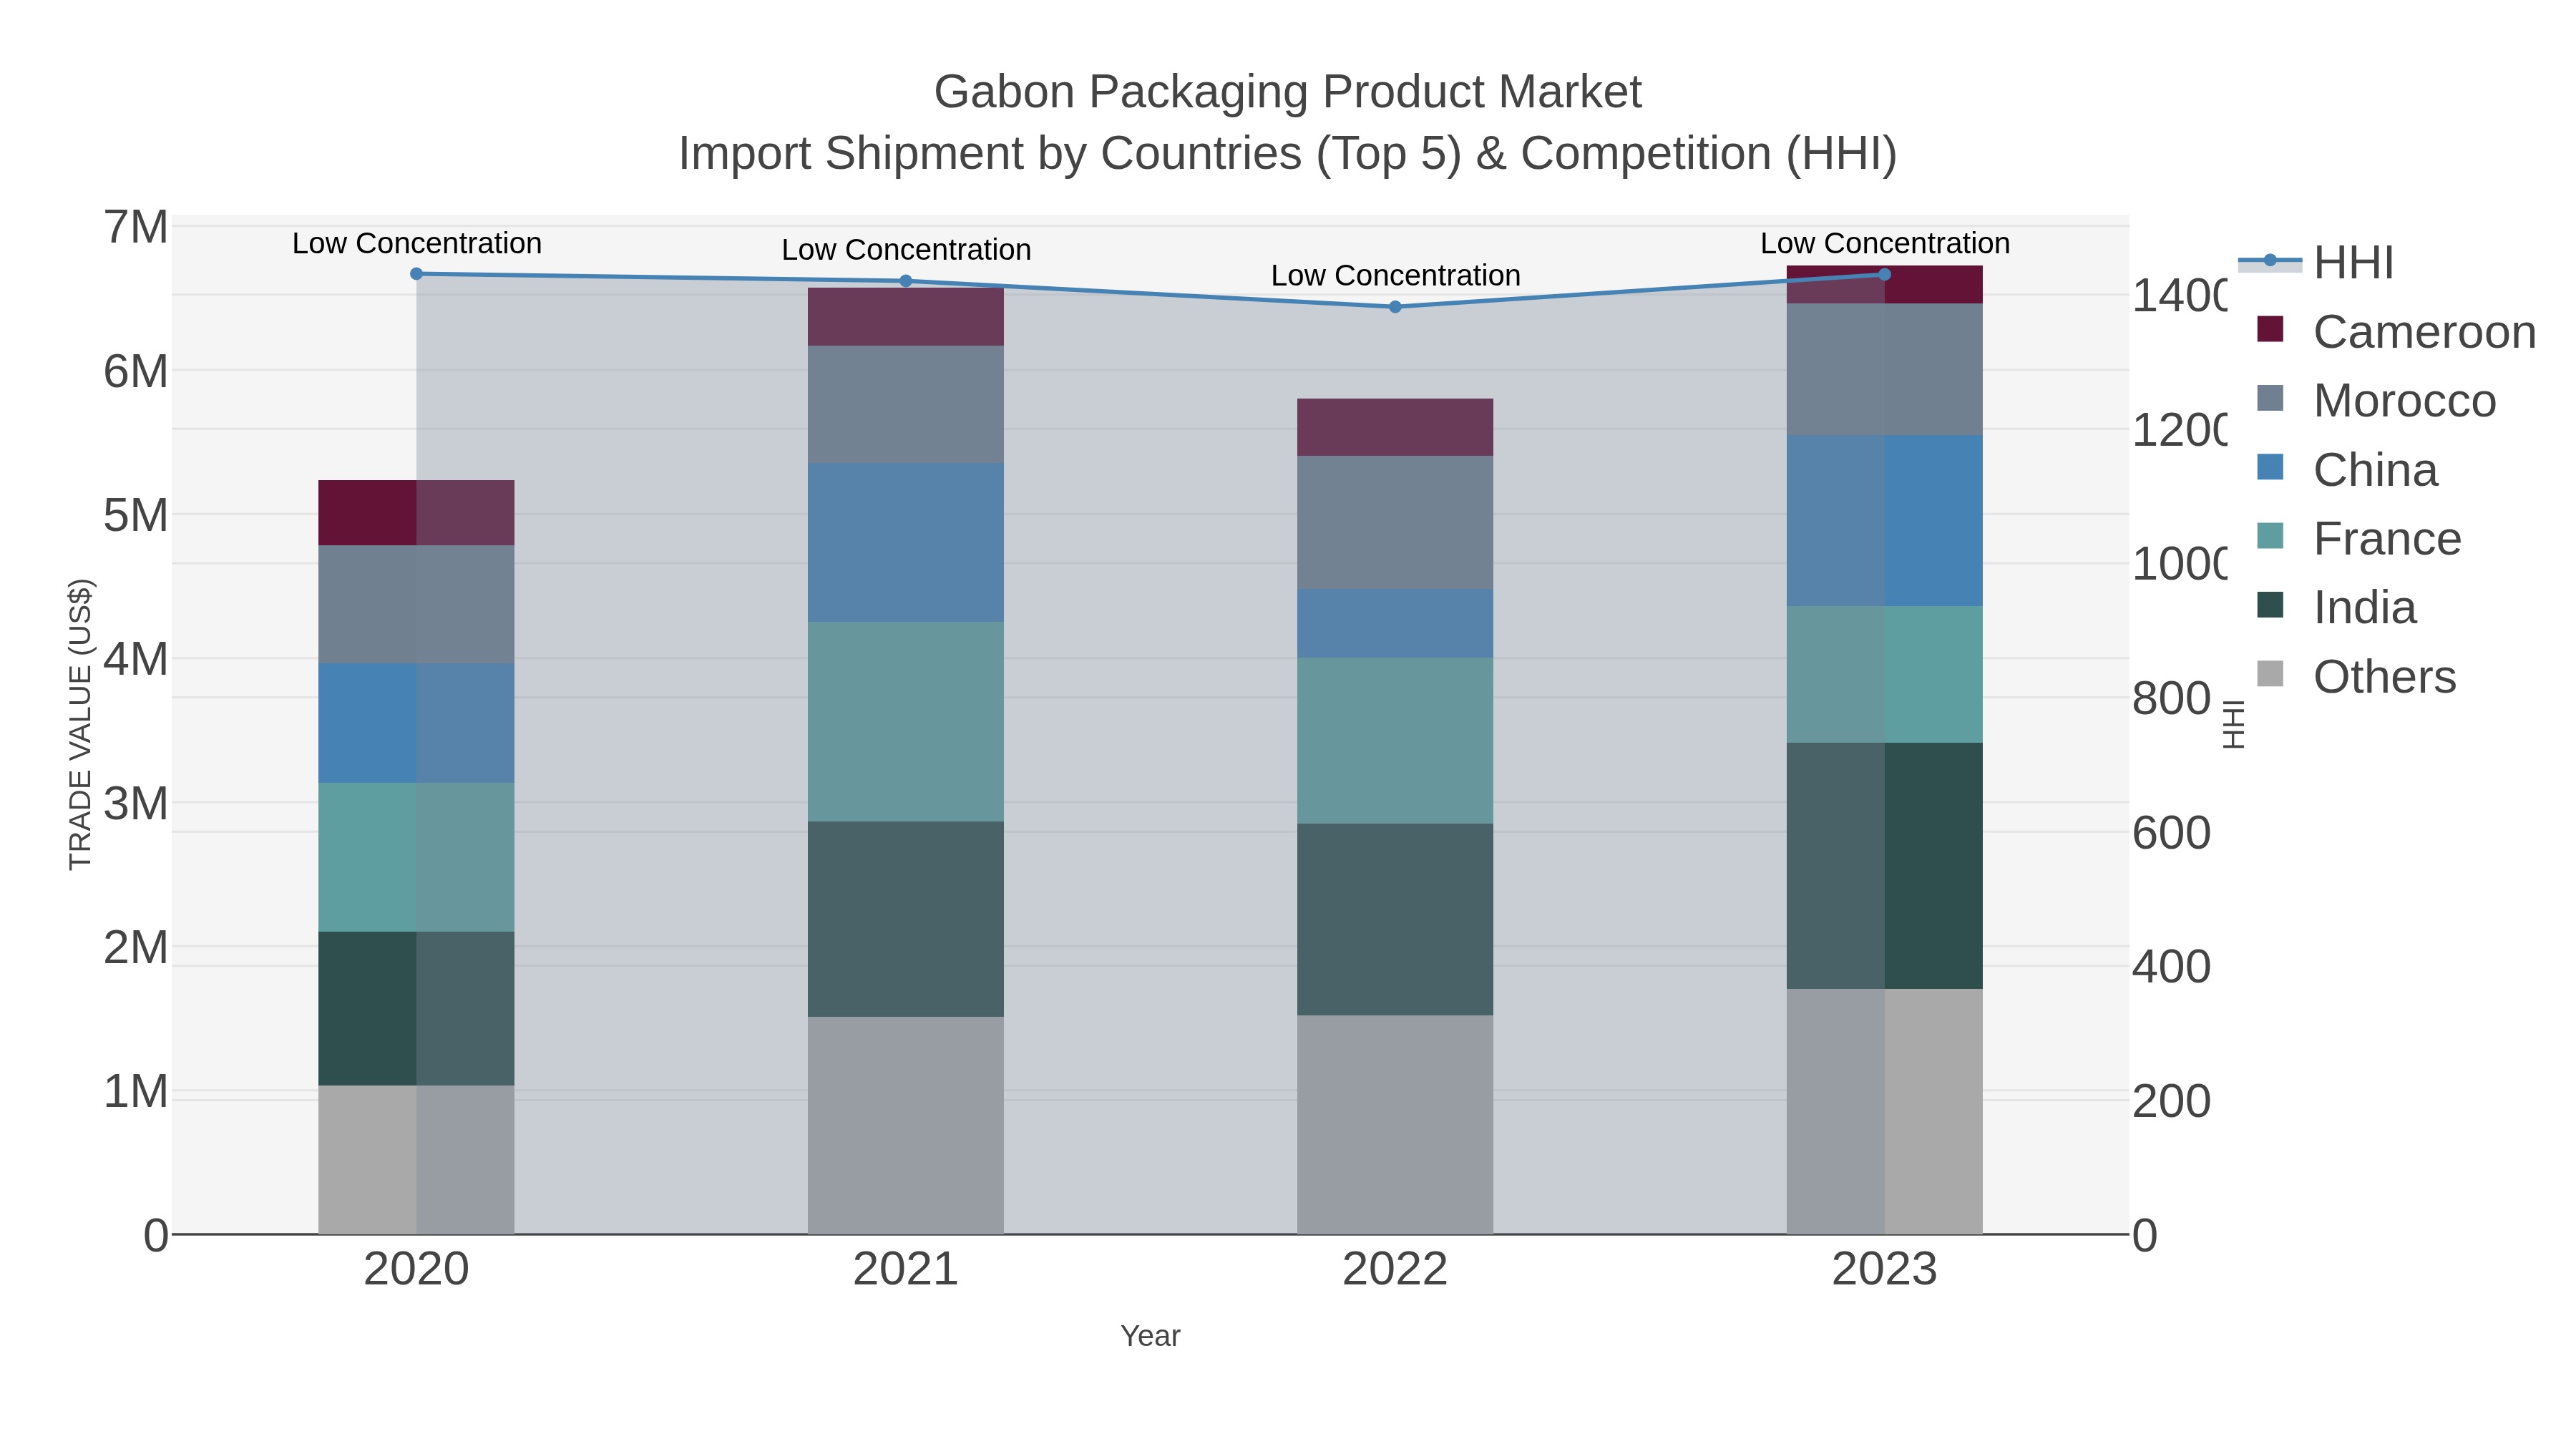
Task: Click the 2021 x-axis year label
Action: tap(906, 1270)
